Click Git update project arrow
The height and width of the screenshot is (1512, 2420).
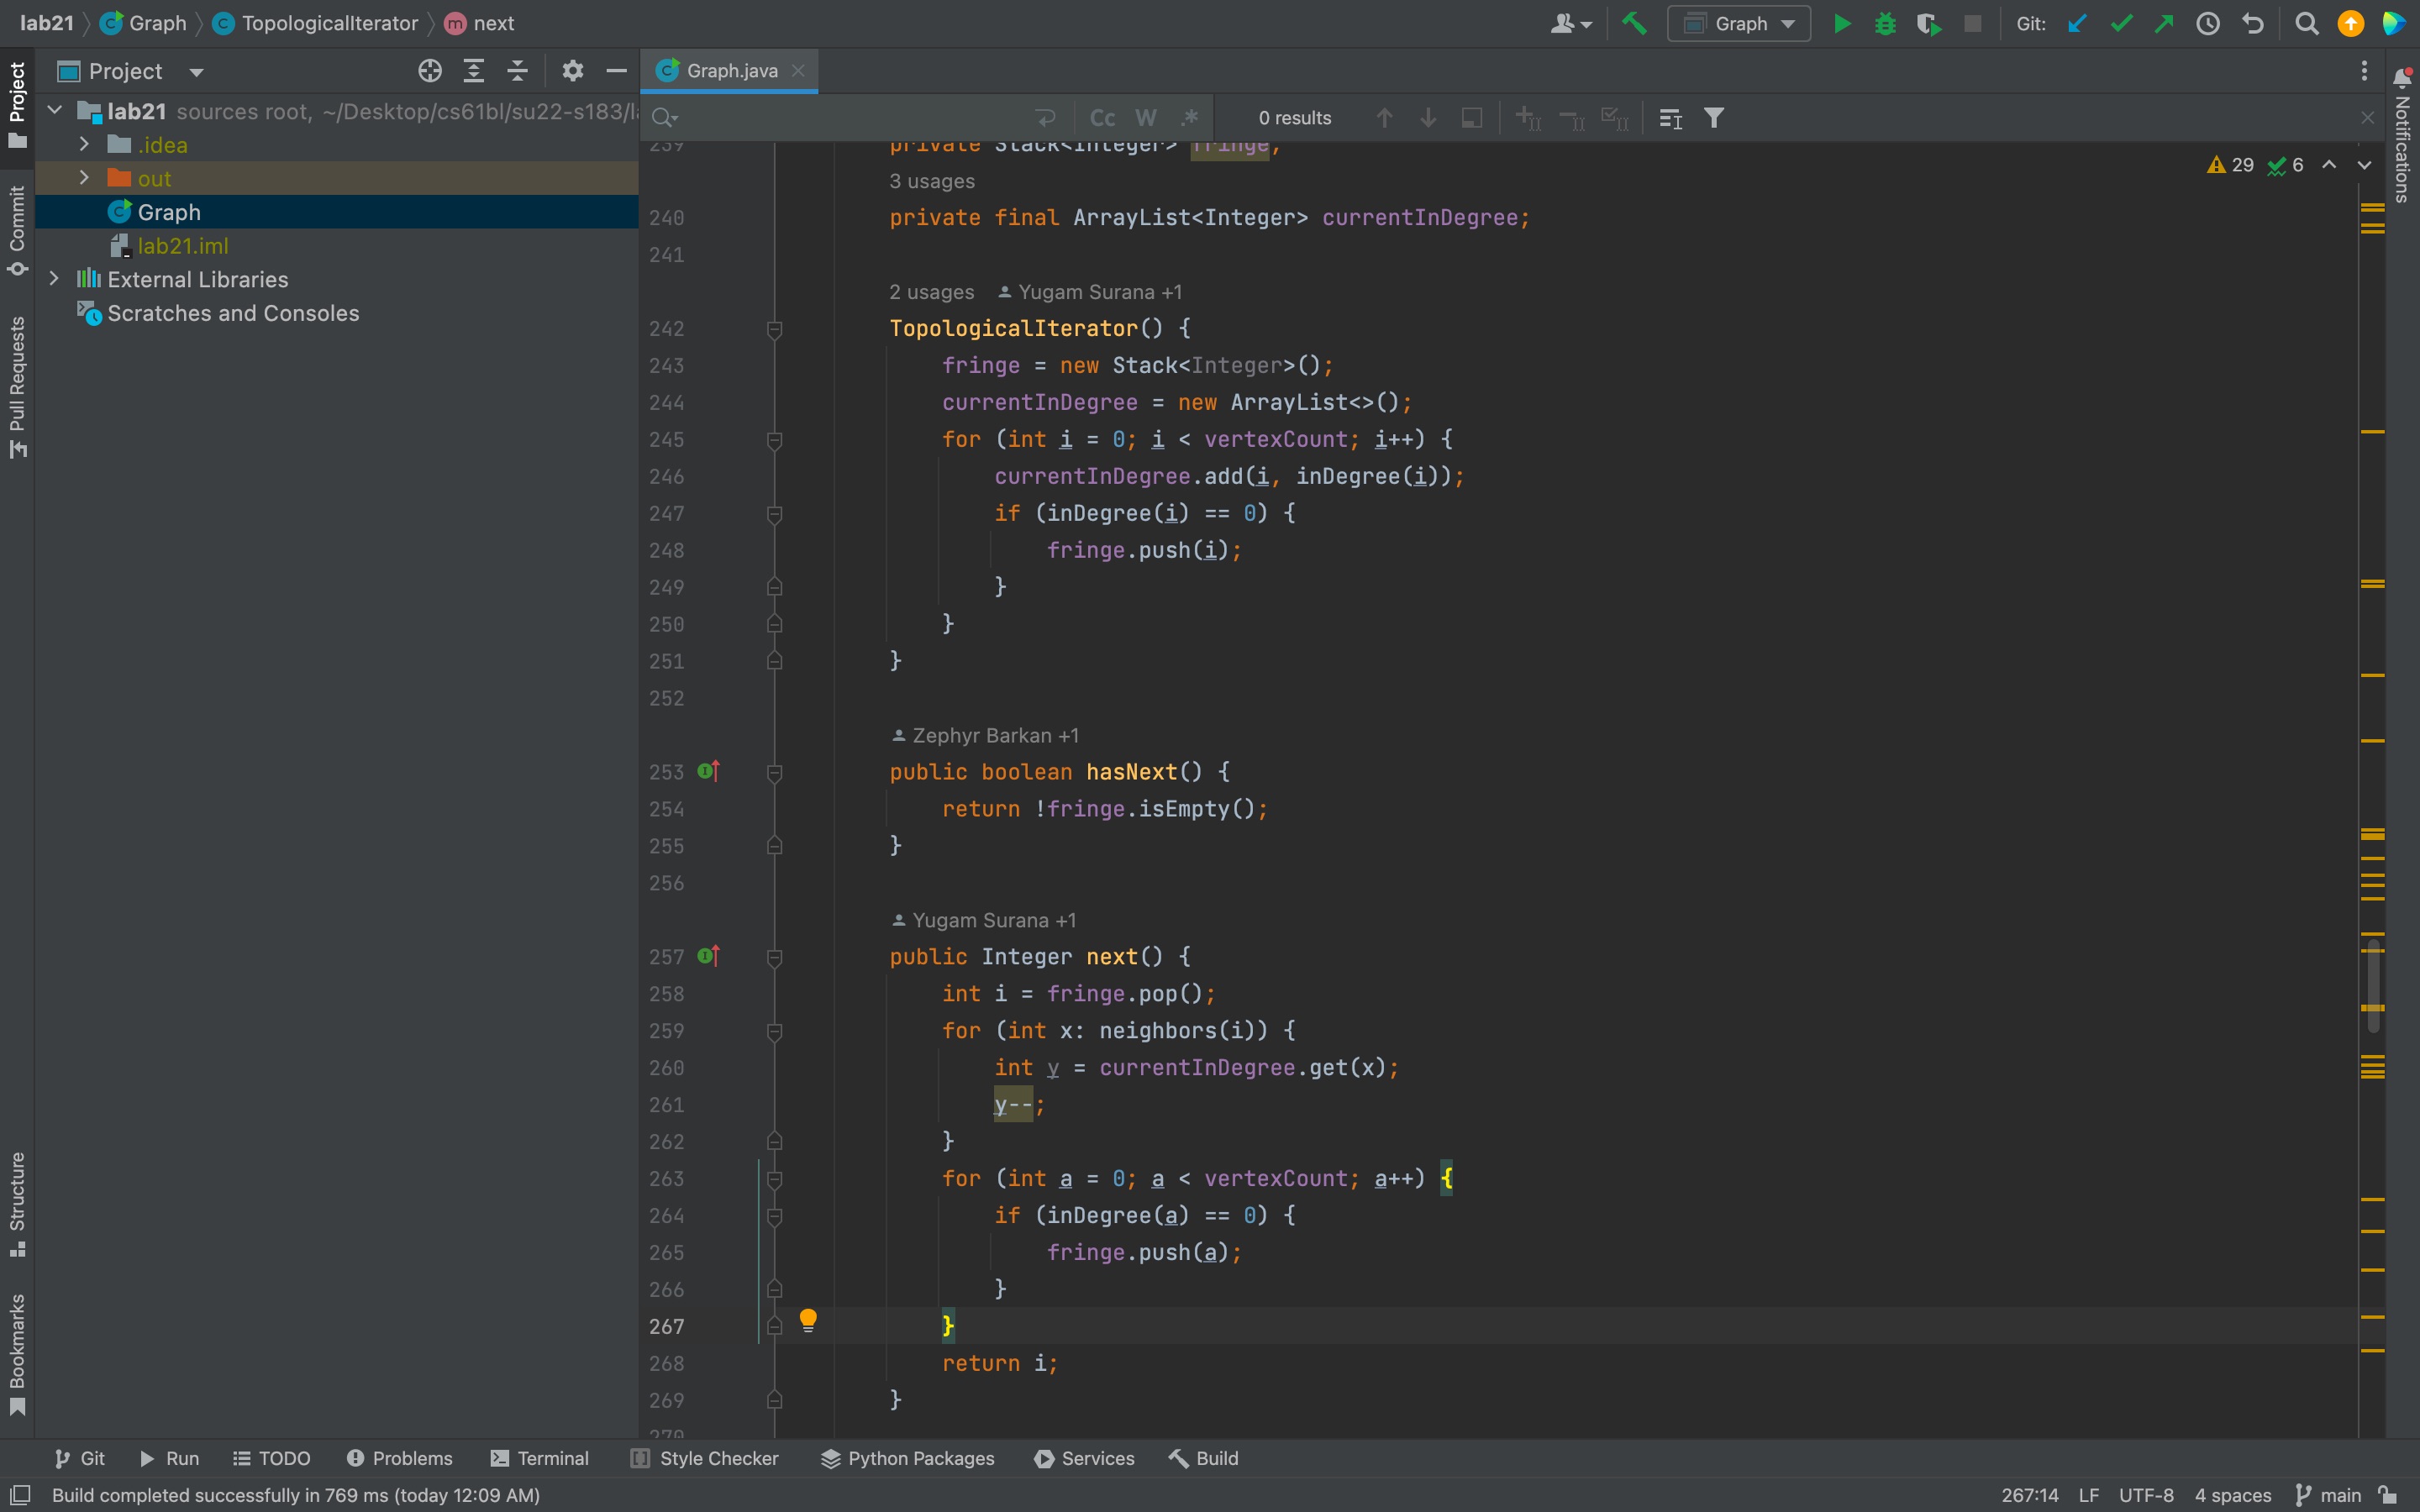pyautogui.click(x=2076, y=23)
